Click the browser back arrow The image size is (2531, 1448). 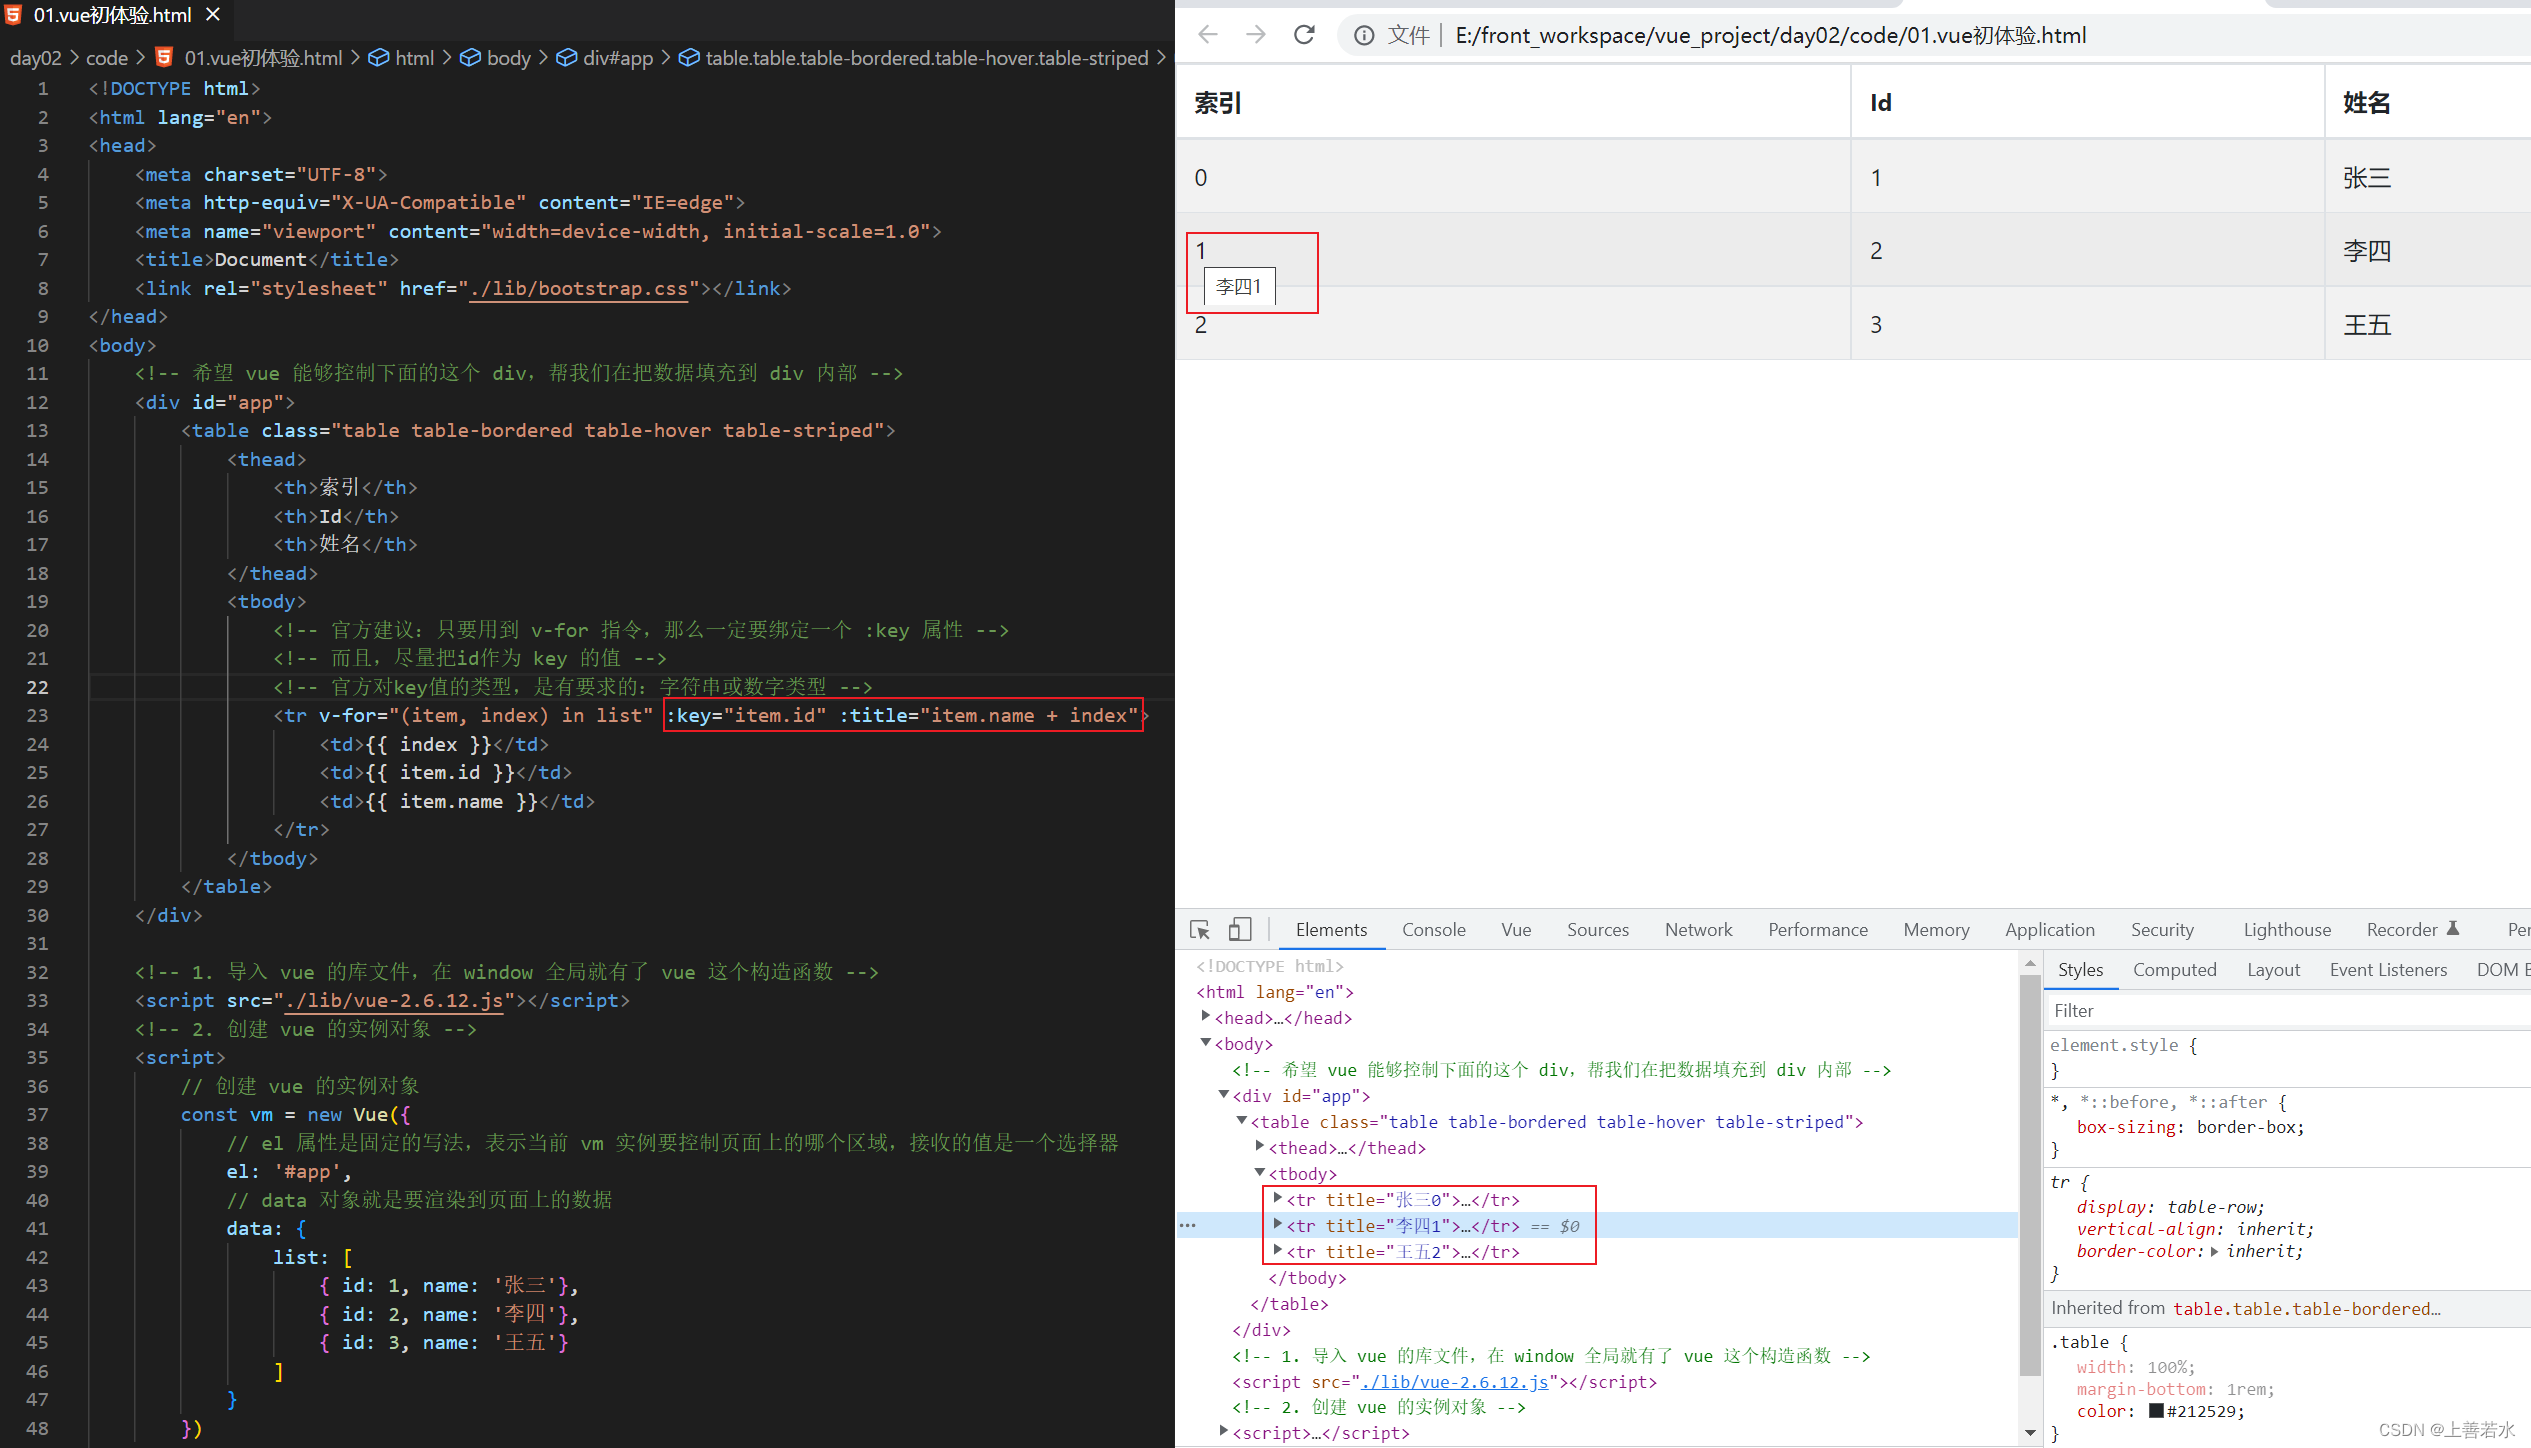(1208, 35)
